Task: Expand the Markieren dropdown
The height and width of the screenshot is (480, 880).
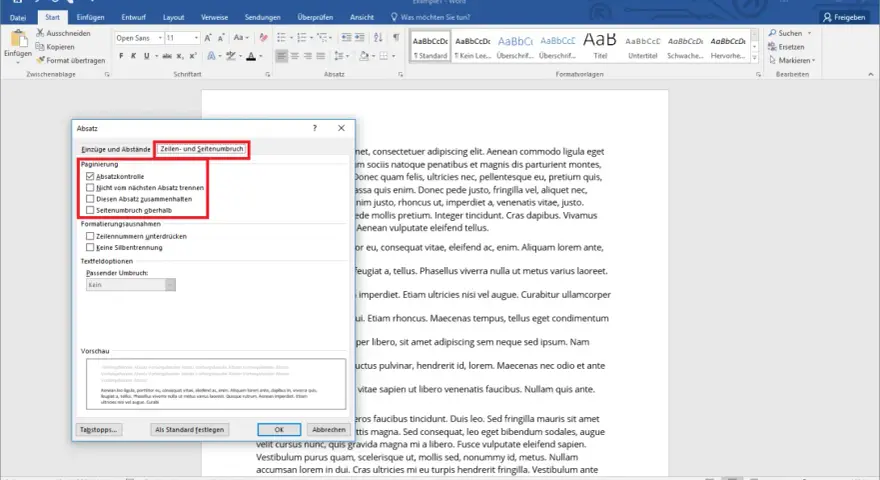Action: point(813,61)
